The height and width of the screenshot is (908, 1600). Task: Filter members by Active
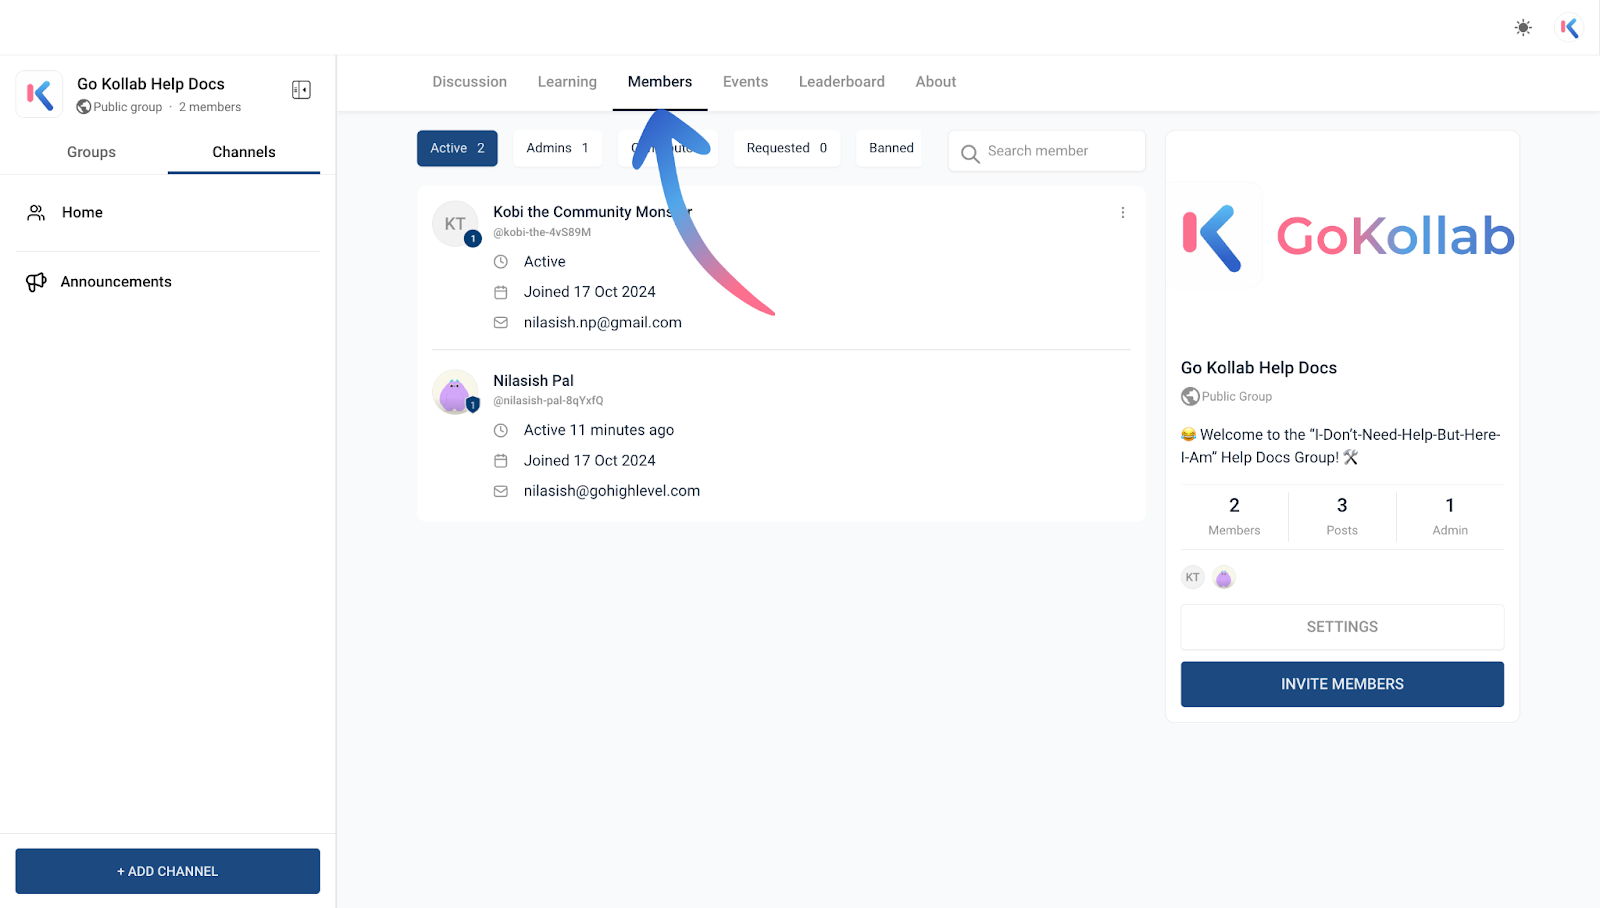[x=457, y=148]
